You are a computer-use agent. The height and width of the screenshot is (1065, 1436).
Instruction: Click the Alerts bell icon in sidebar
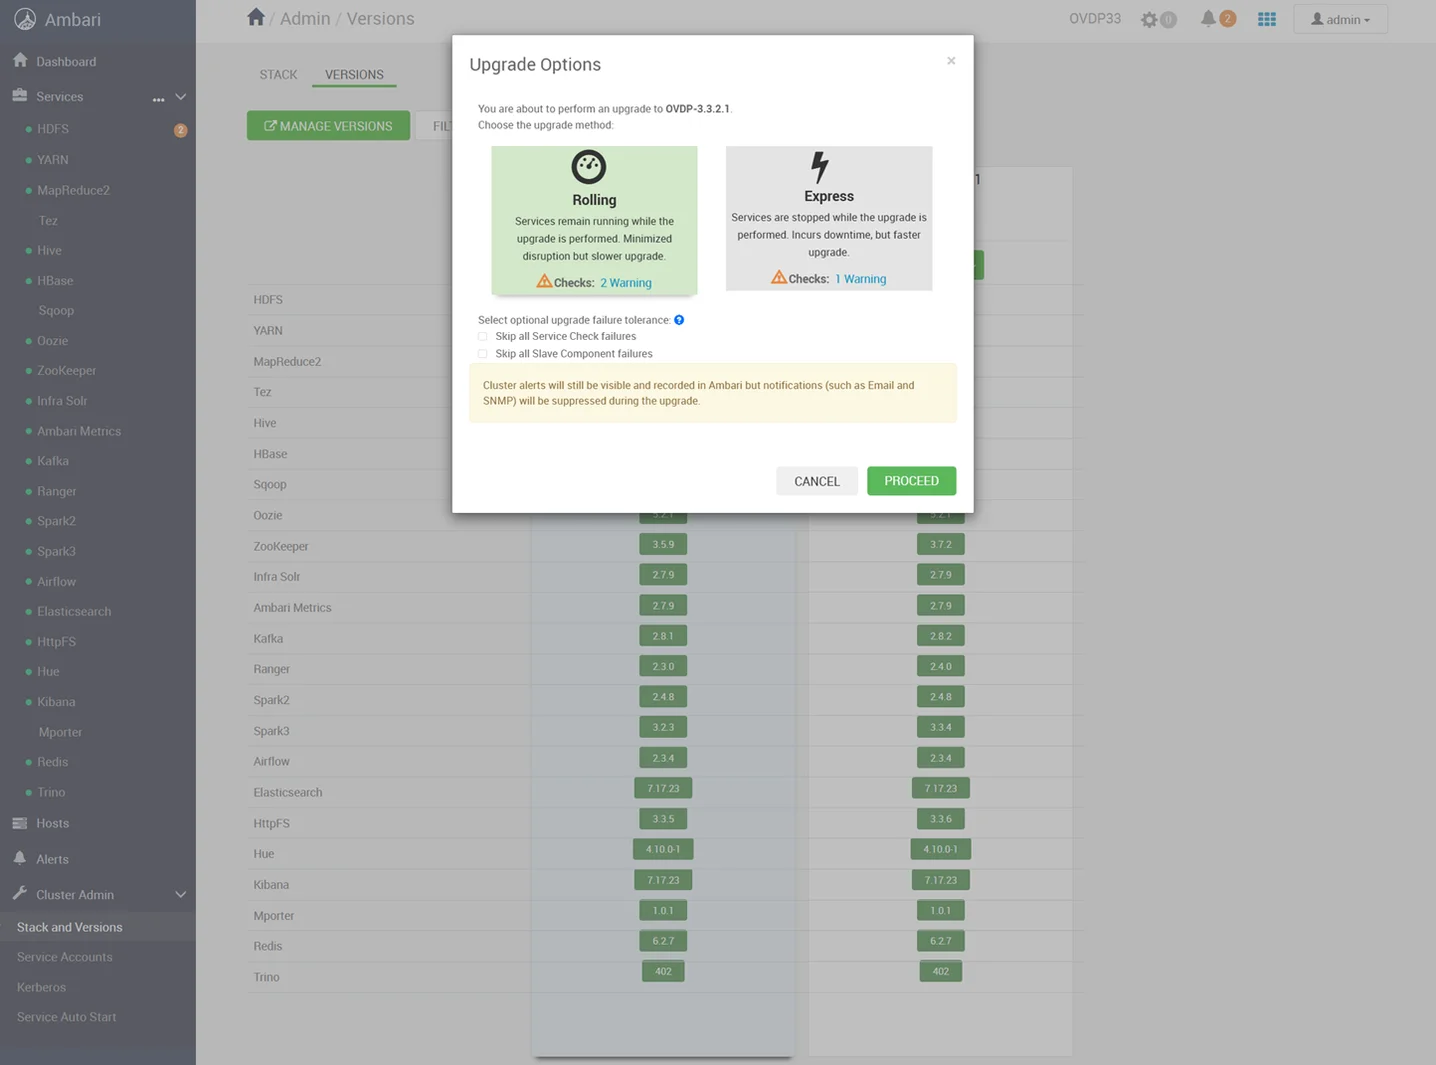tap(20, 858)
